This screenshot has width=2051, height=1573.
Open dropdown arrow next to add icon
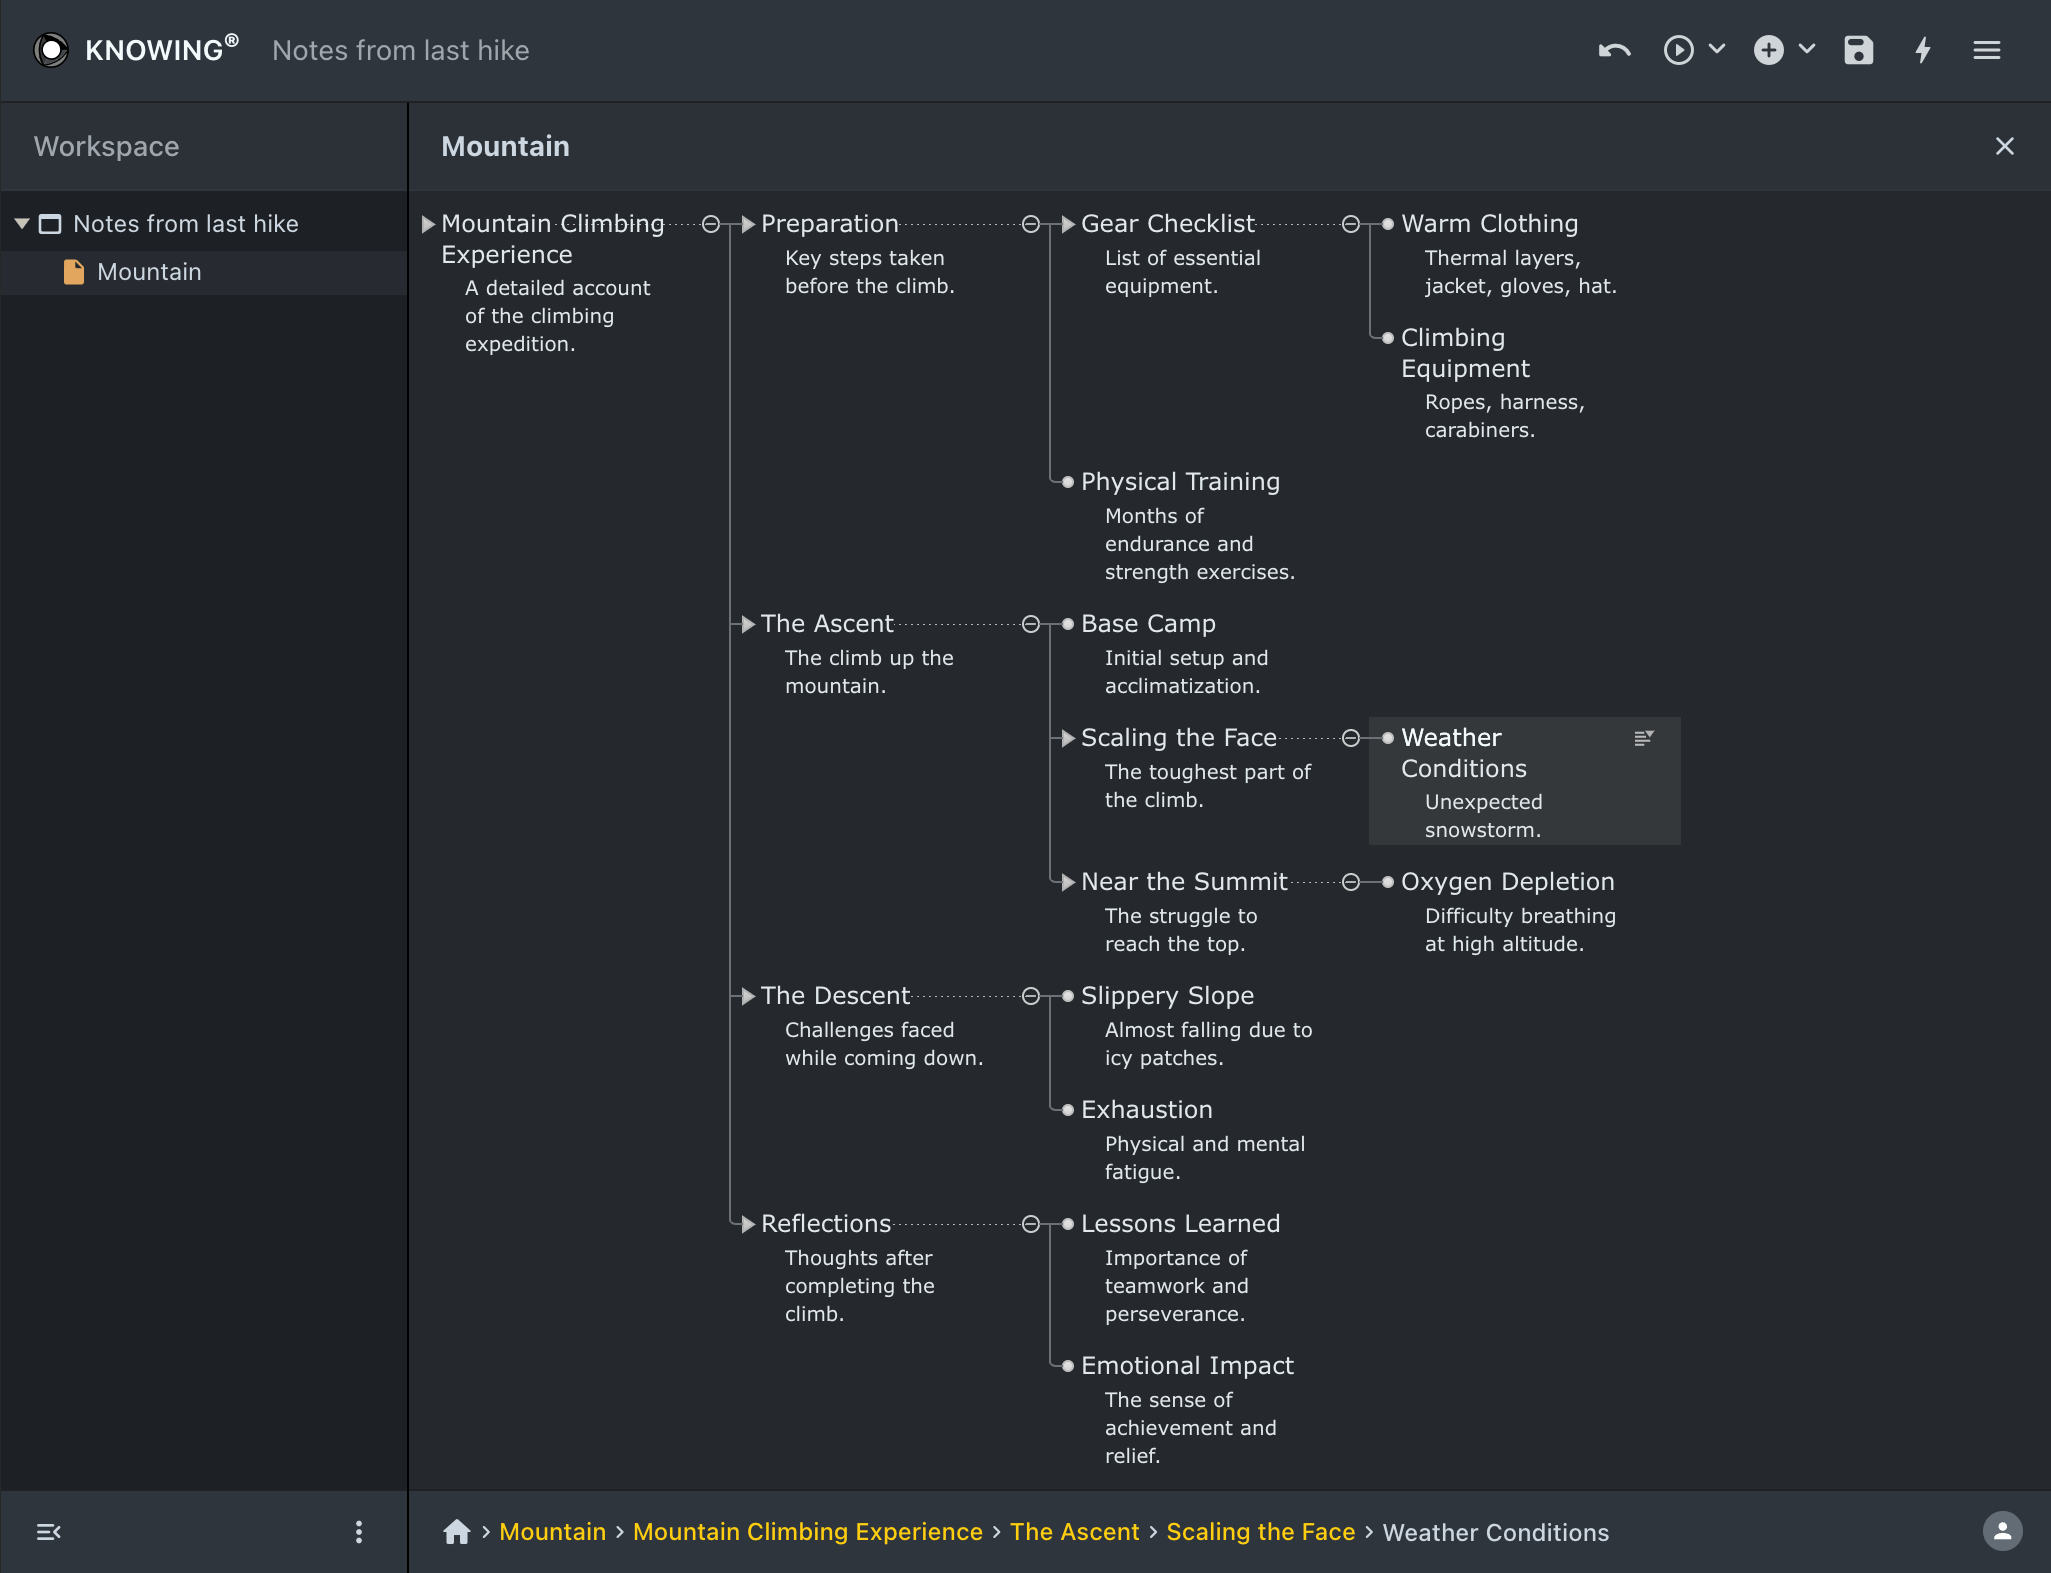pos(1807,49)
